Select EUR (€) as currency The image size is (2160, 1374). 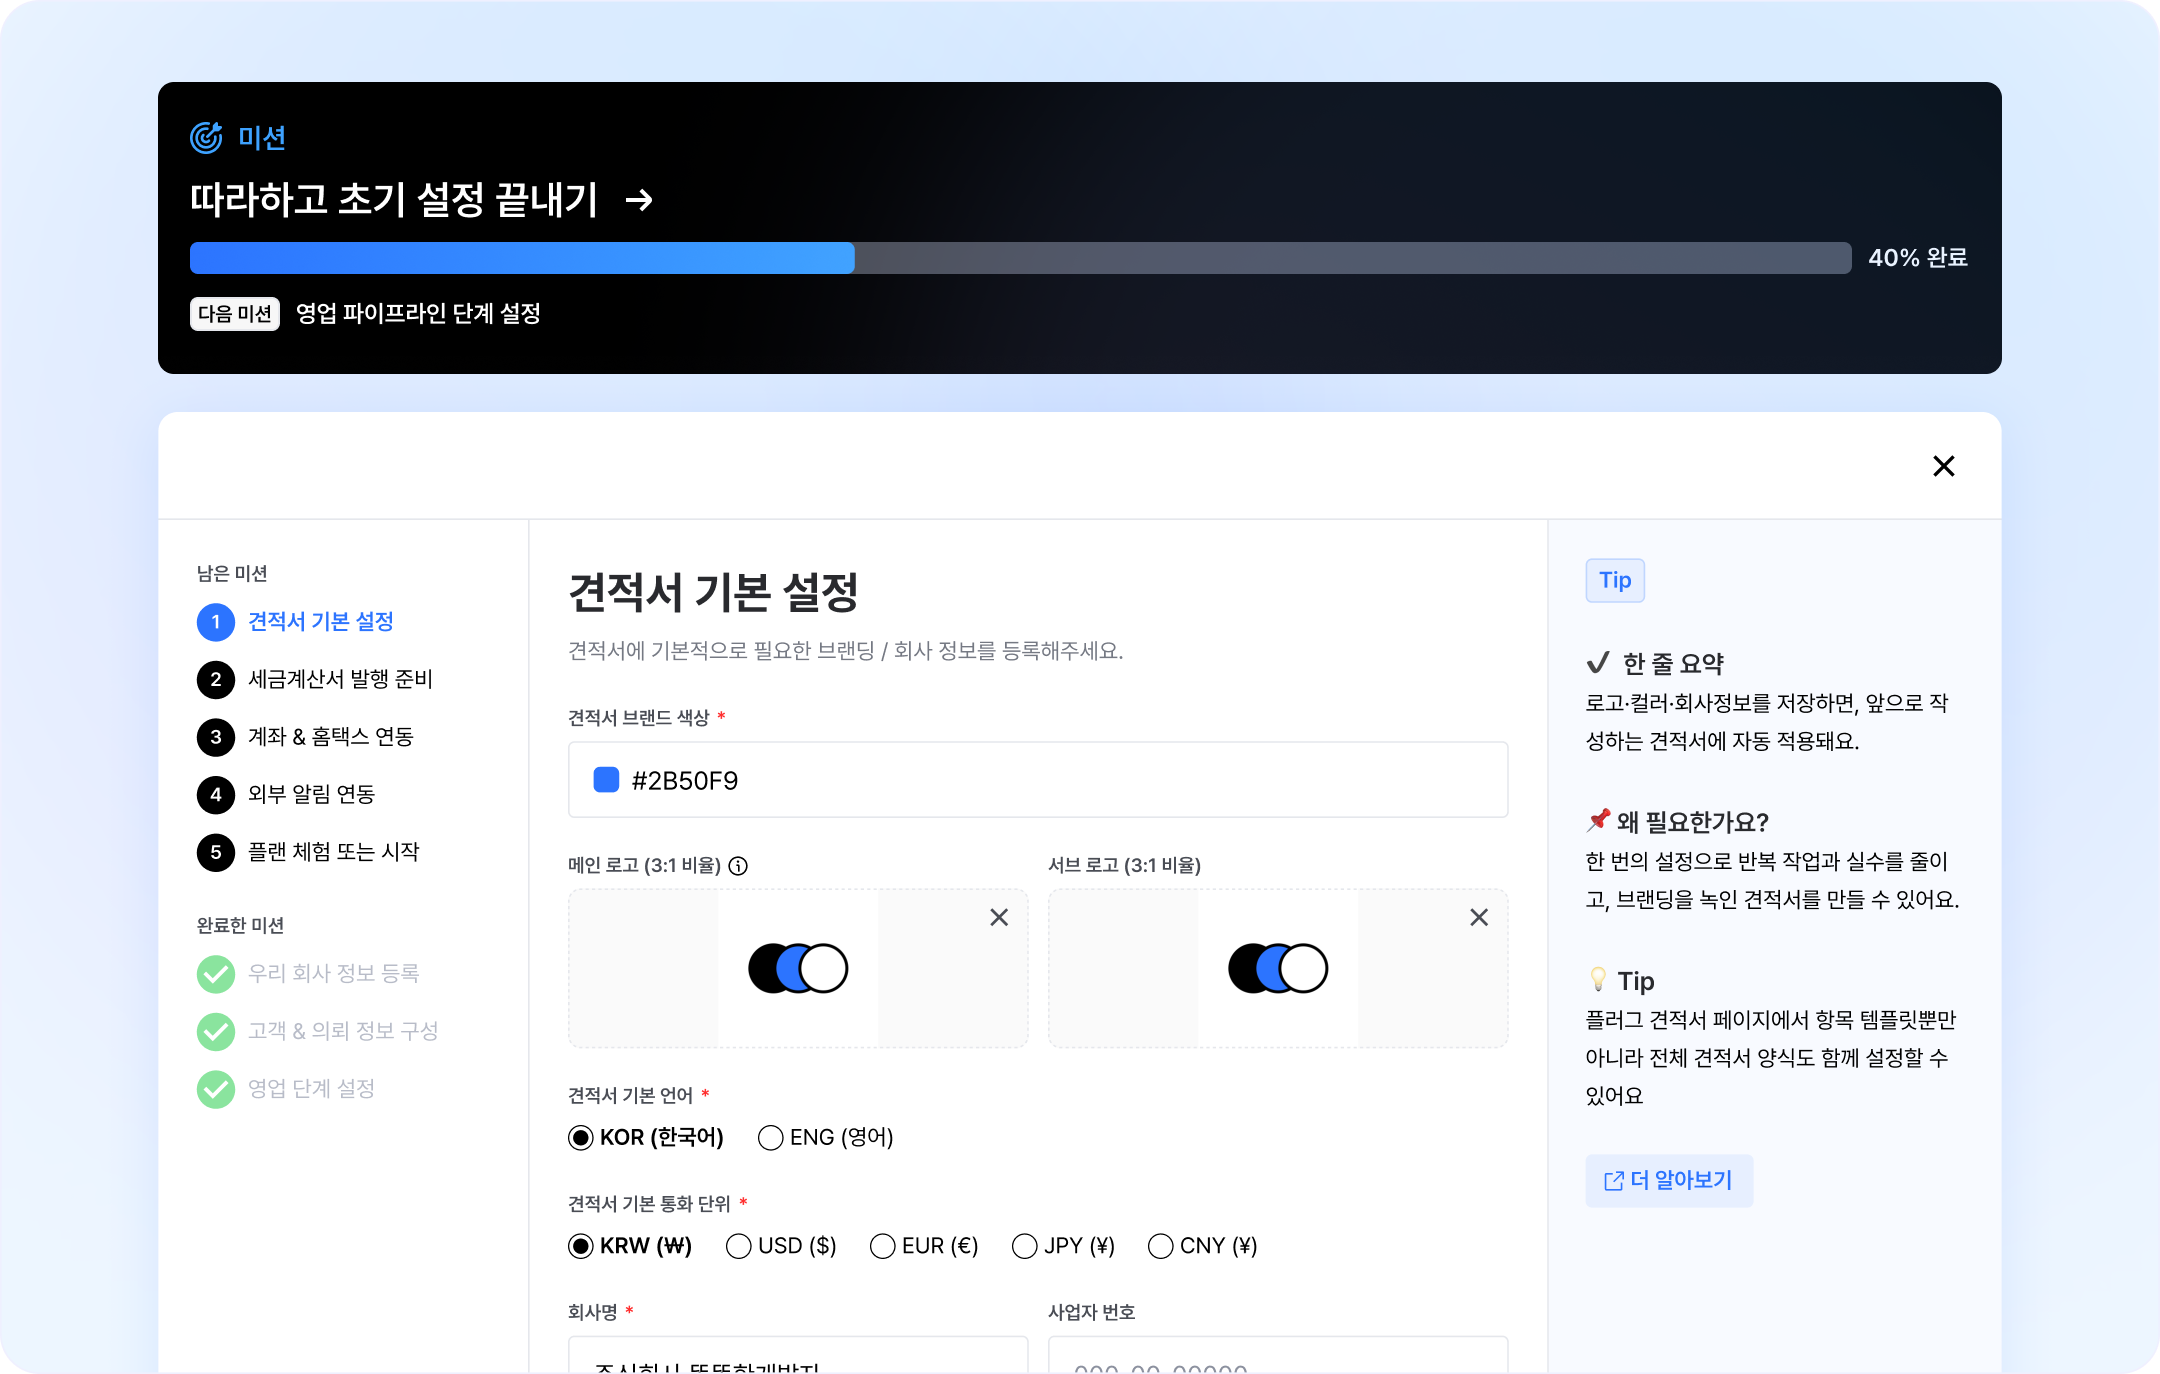882,1246
